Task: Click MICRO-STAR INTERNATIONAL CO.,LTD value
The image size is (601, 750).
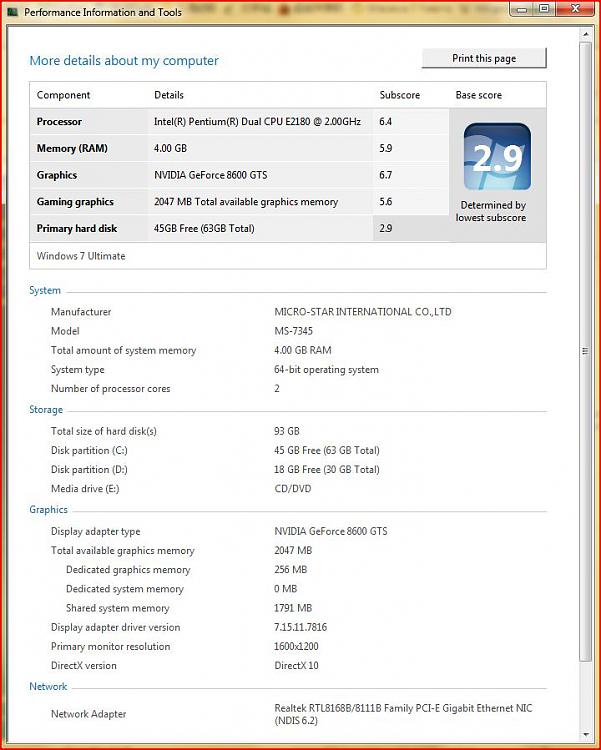Action: click(363, 312)
